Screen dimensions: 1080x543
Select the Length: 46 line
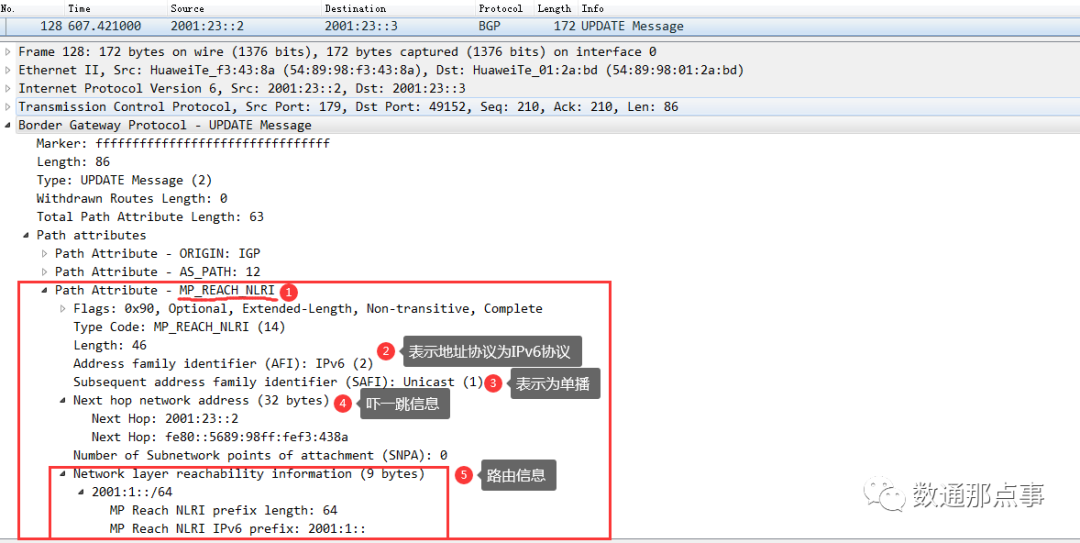point(110,345)
